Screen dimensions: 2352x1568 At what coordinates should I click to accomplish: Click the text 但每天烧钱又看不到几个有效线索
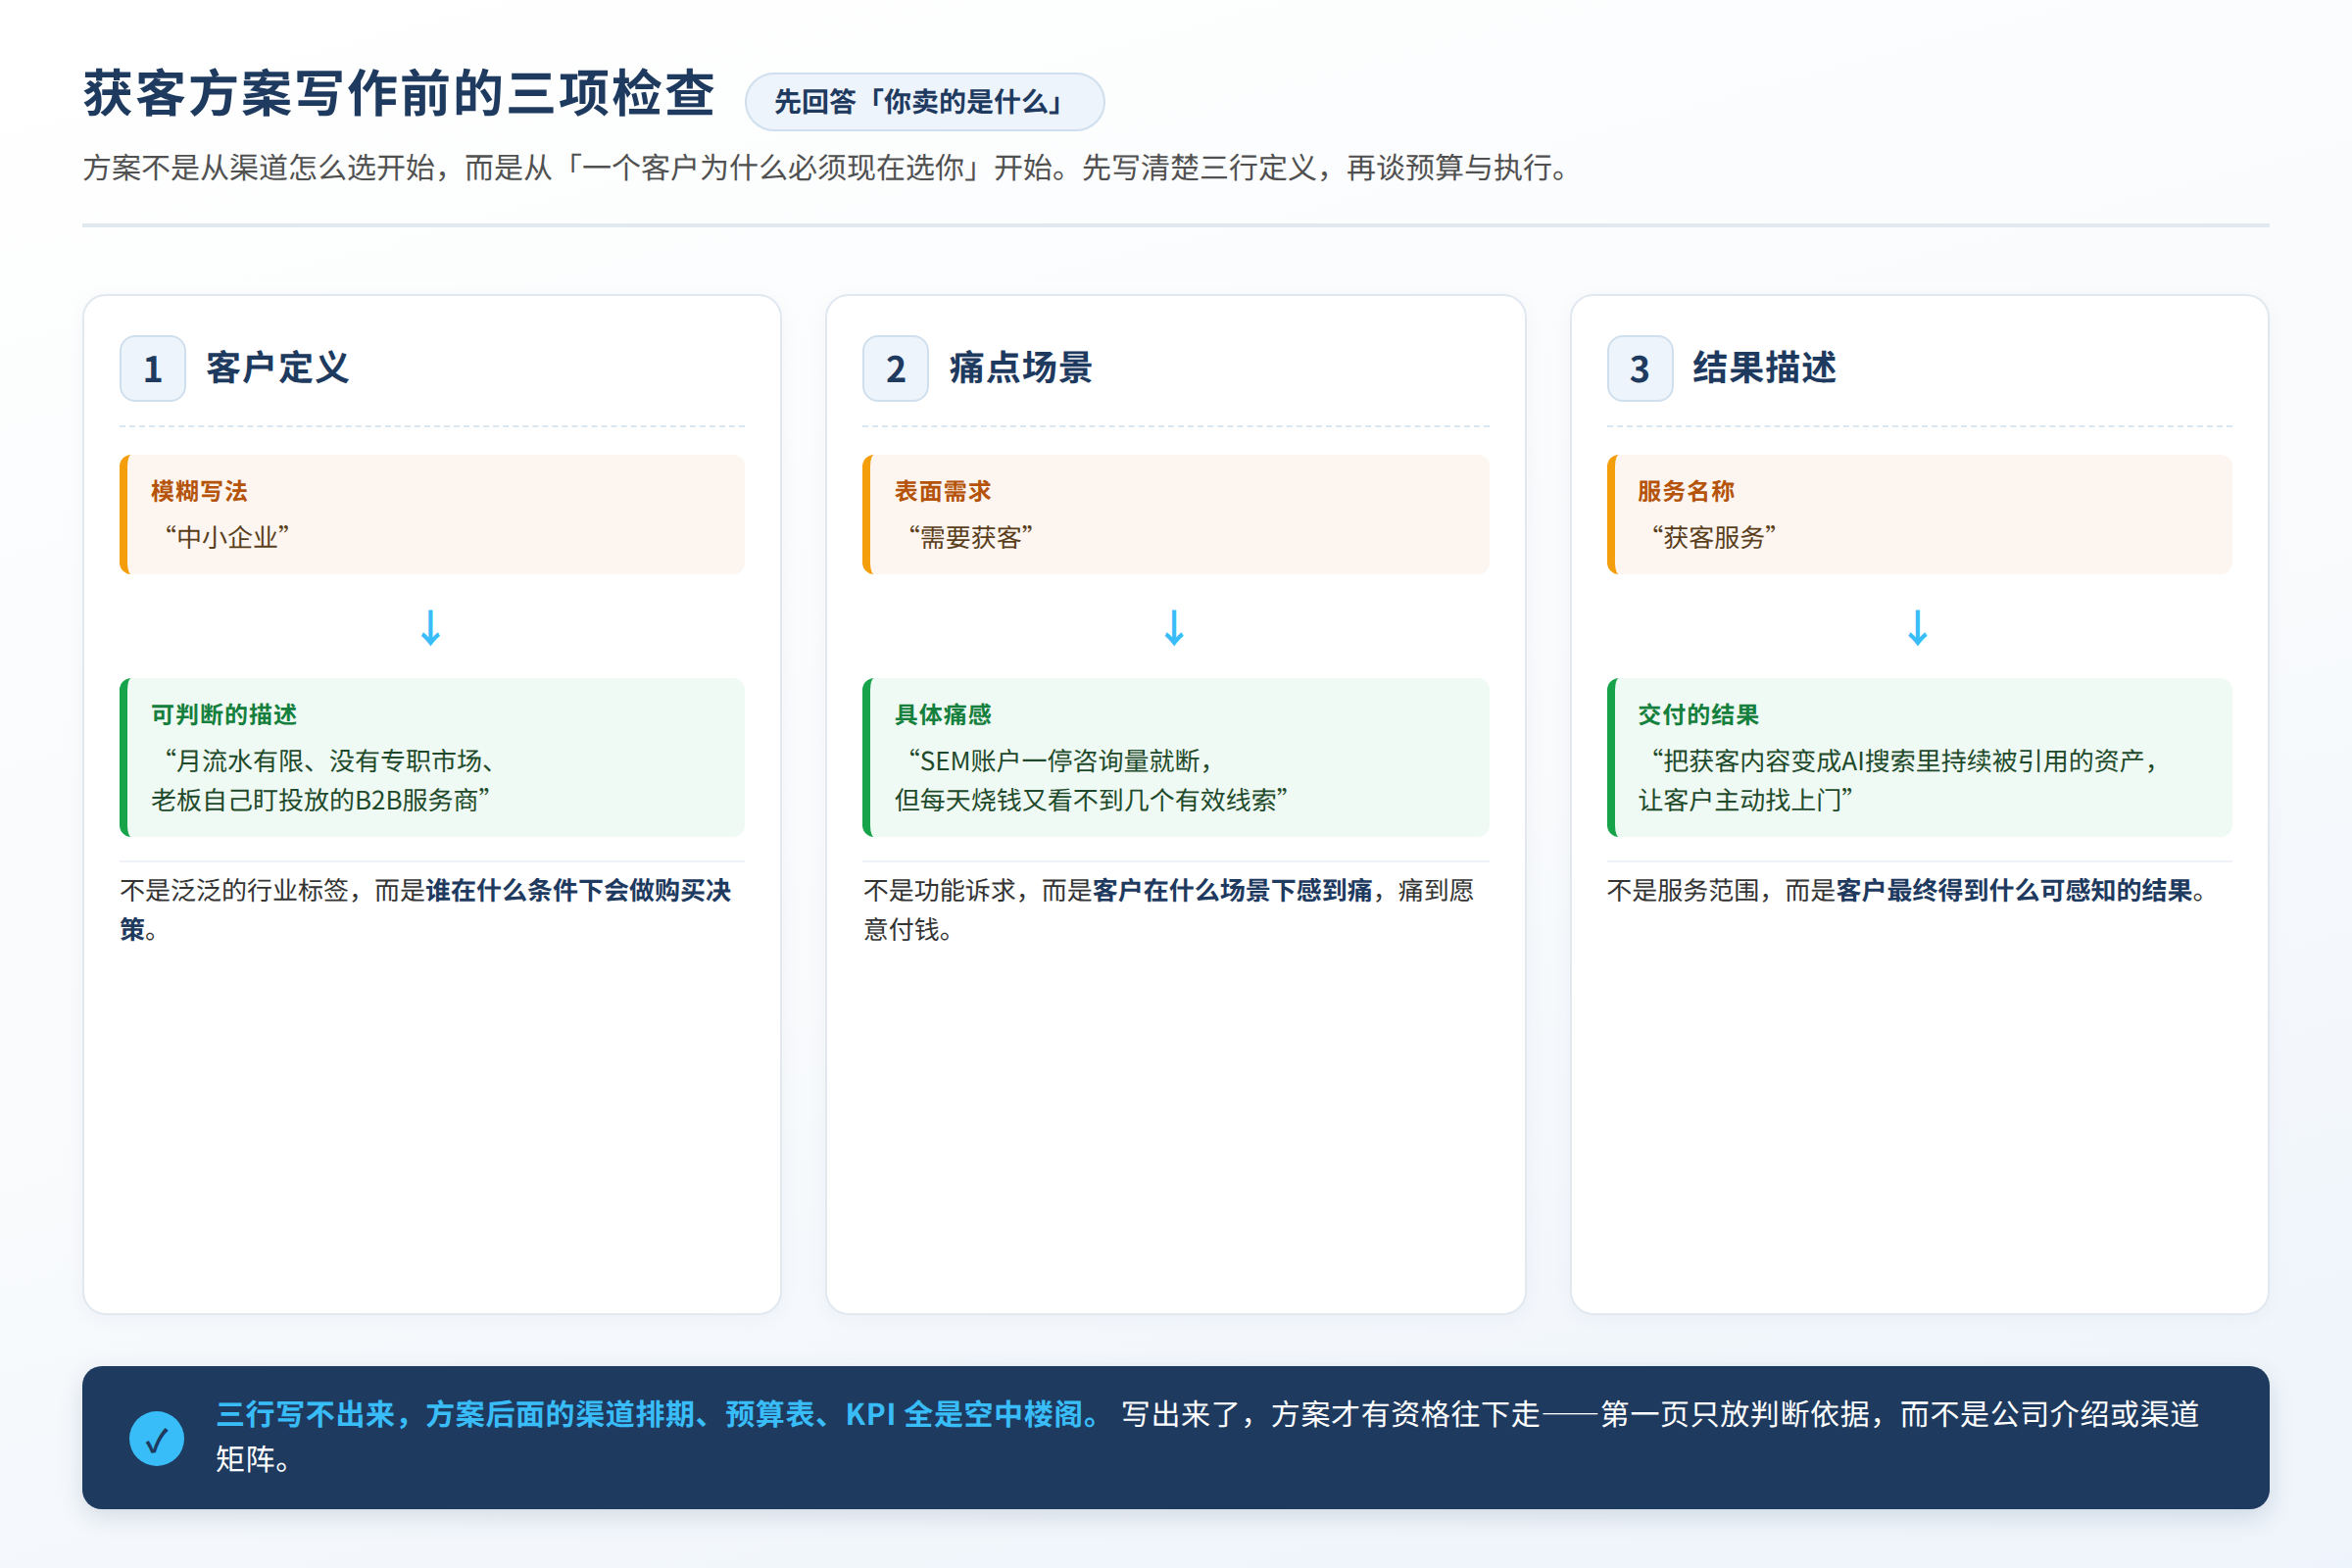(1085, 800)
